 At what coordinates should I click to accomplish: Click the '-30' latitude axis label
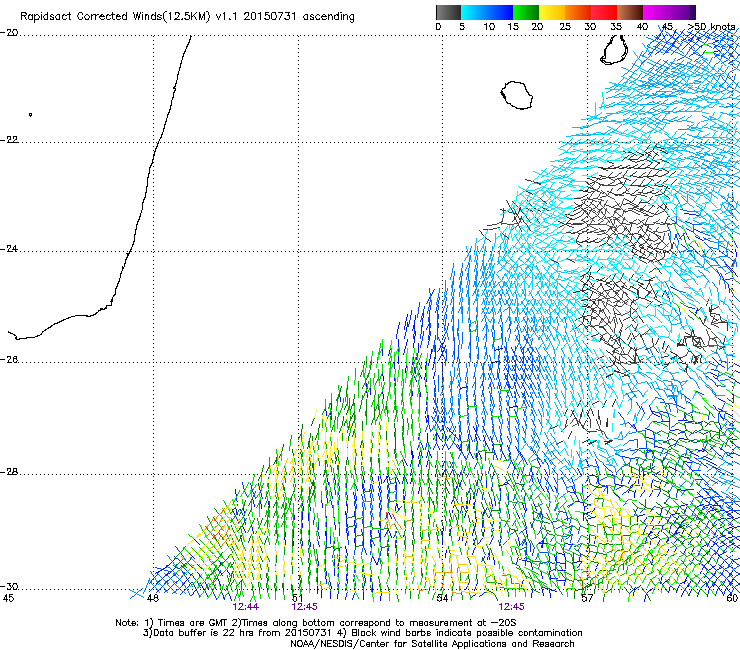pyautogui.click(x=9, y=587)
